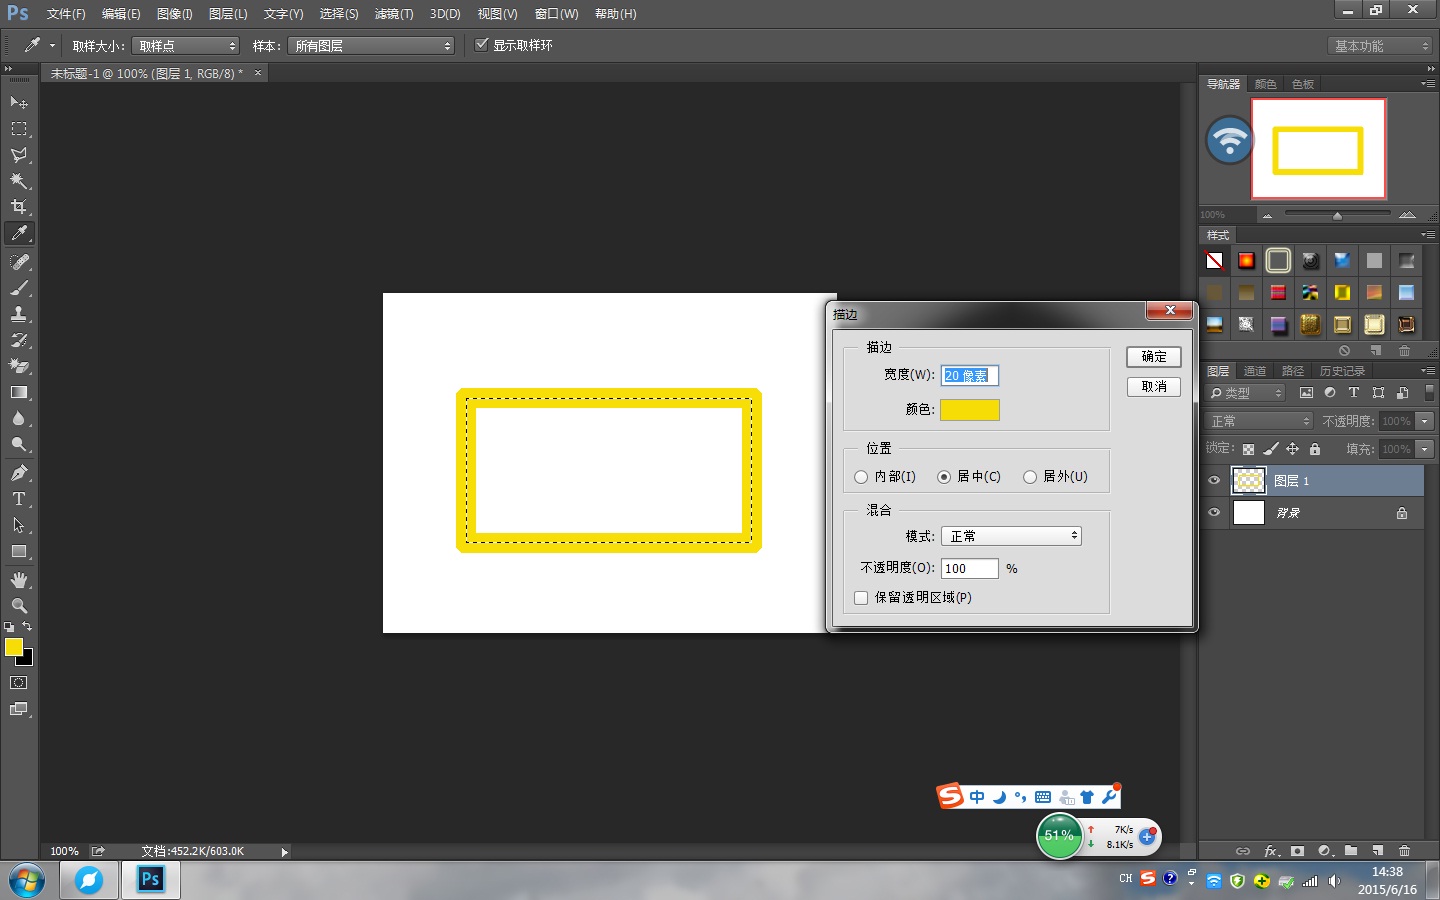Select the Zoom tool in toolbar
Image resolution: width=1440 pixels, height=900 pixels.
click(x=19, y=606)
